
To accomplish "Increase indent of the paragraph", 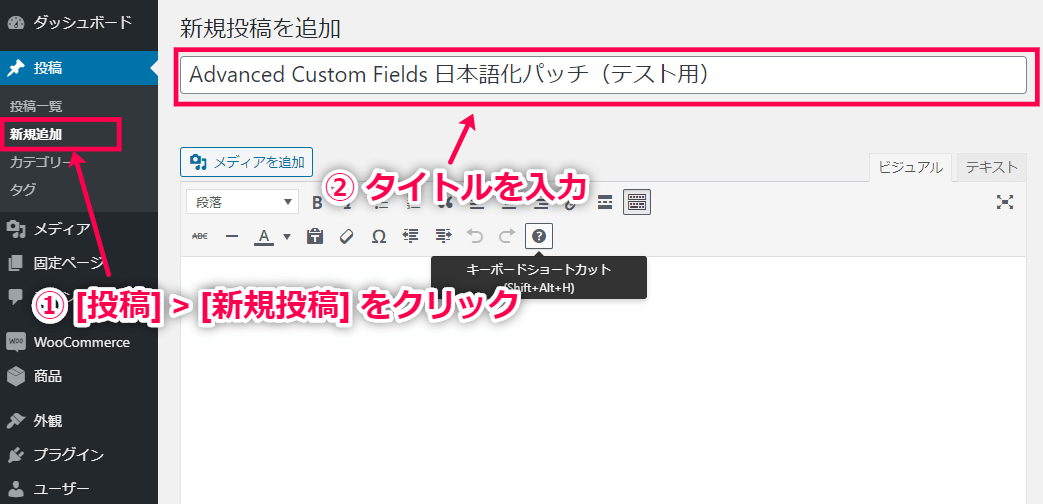I will [443, 236].
